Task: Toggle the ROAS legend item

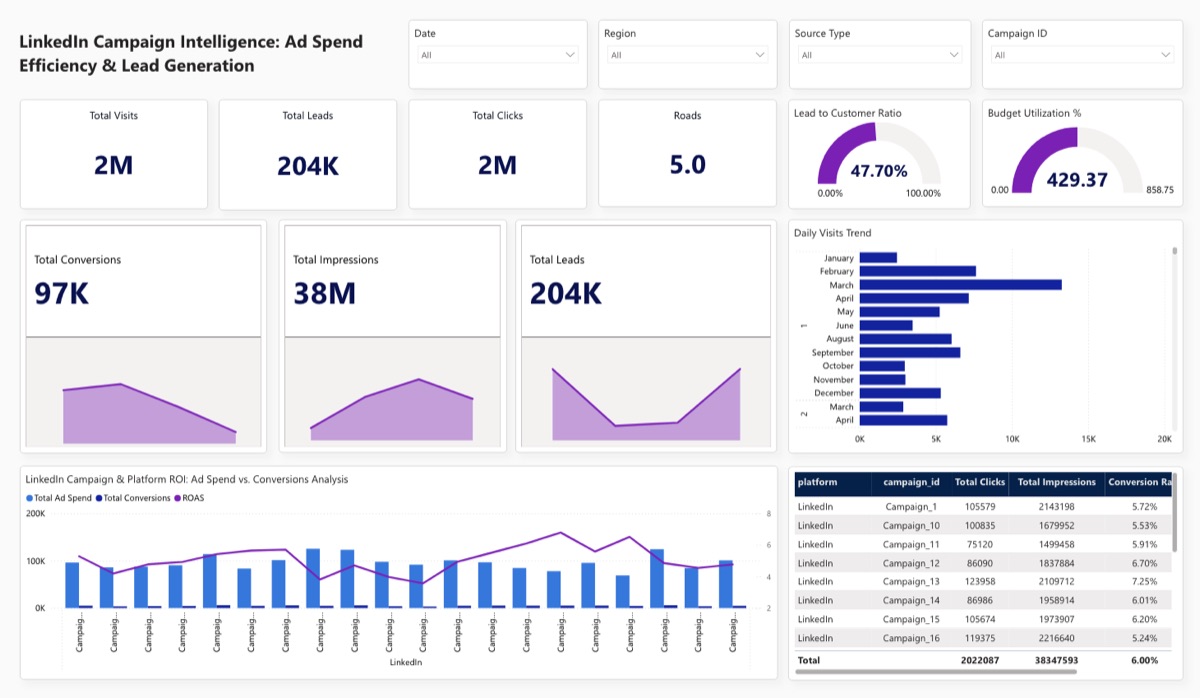Action: coord(189,497)
